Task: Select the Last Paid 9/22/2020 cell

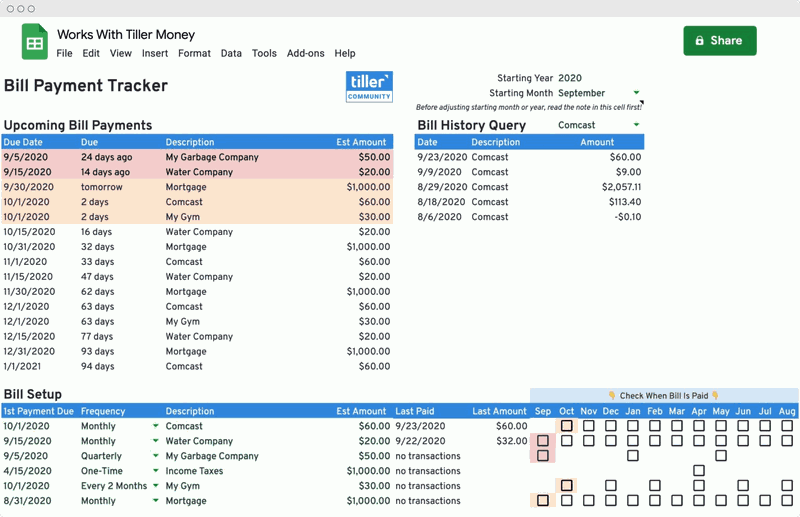Action: pos(420,440)
